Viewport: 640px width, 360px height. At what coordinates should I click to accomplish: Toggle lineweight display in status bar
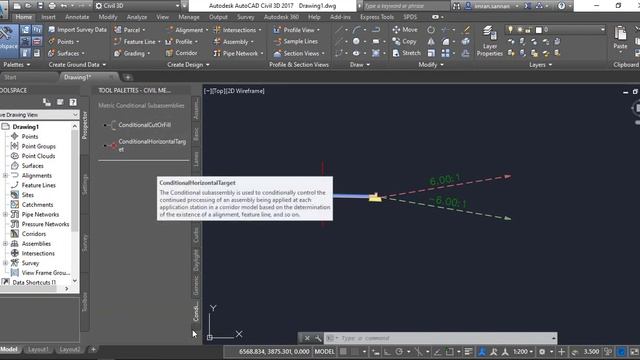pos(469,351)
